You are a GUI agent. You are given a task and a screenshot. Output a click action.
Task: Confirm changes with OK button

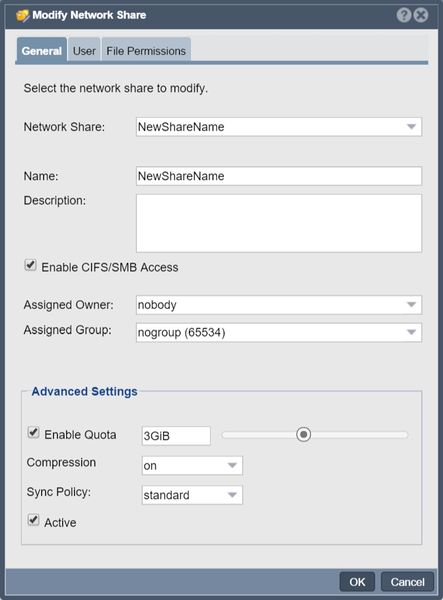(x=357, y=582)
